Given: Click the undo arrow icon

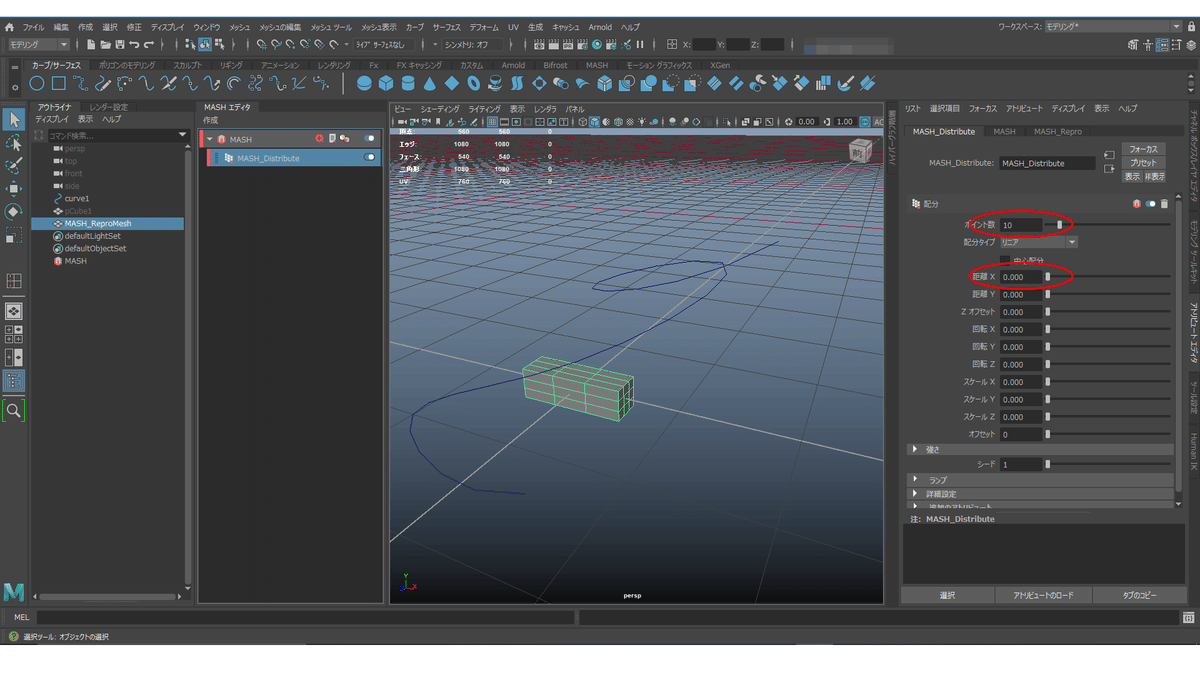Looking at the screenshot, I should [x=134, y=44].
